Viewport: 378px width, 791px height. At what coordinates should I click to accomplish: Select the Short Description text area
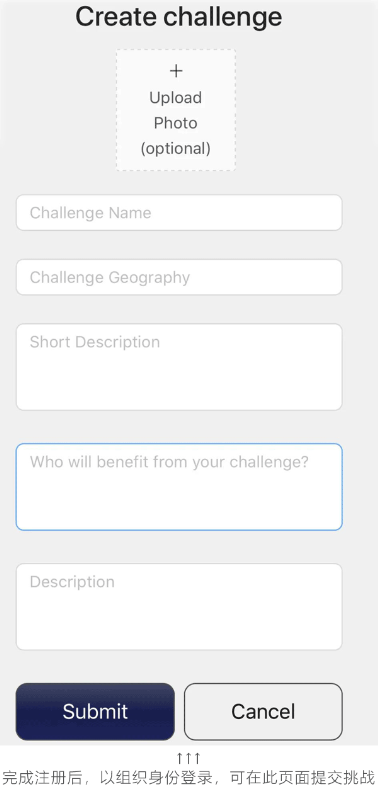coord(179,367)
